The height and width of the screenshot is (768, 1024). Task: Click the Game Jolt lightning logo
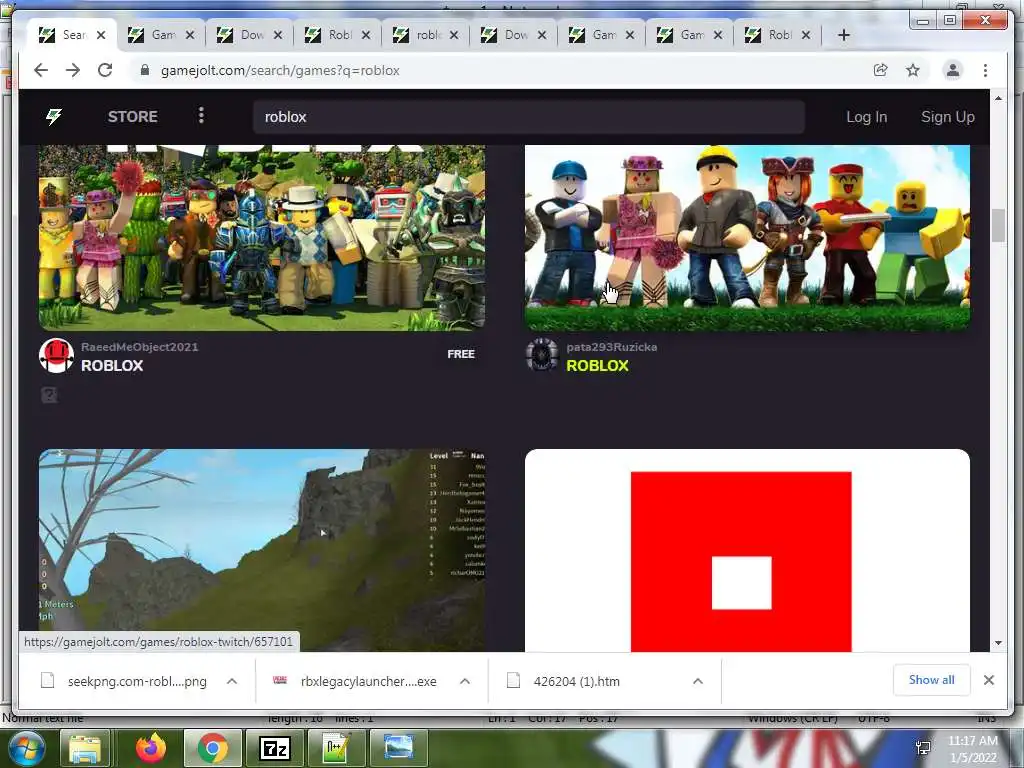coord(54,117)
